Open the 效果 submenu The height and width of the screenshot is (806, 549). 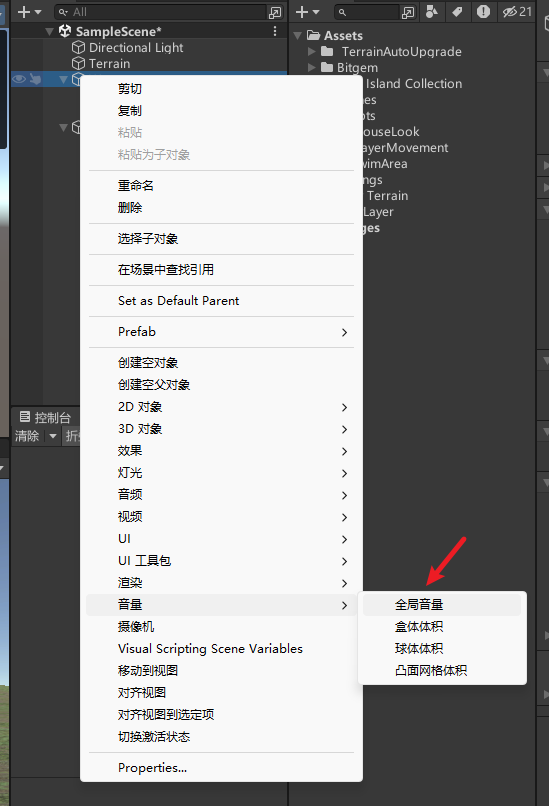point(222,451)
